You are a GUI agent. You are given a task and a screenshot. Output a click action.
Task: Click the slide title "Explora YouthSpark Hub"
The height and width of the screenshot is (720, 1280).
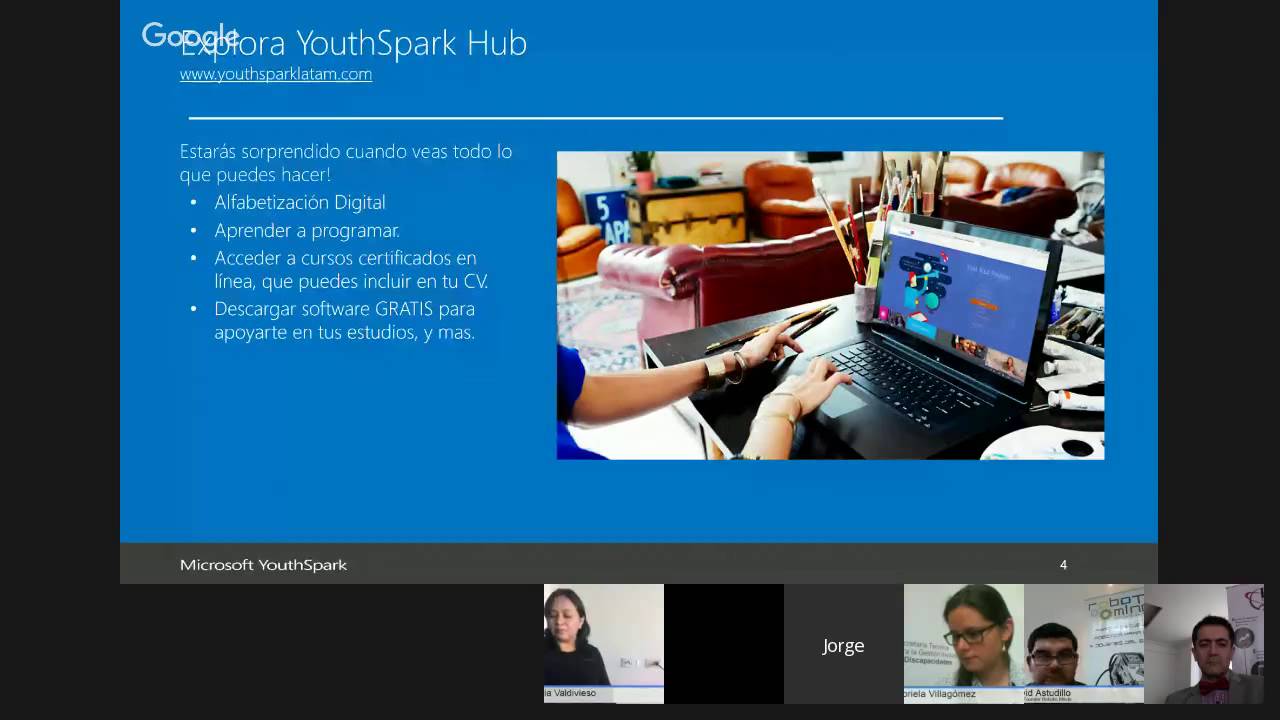(353, 43)
